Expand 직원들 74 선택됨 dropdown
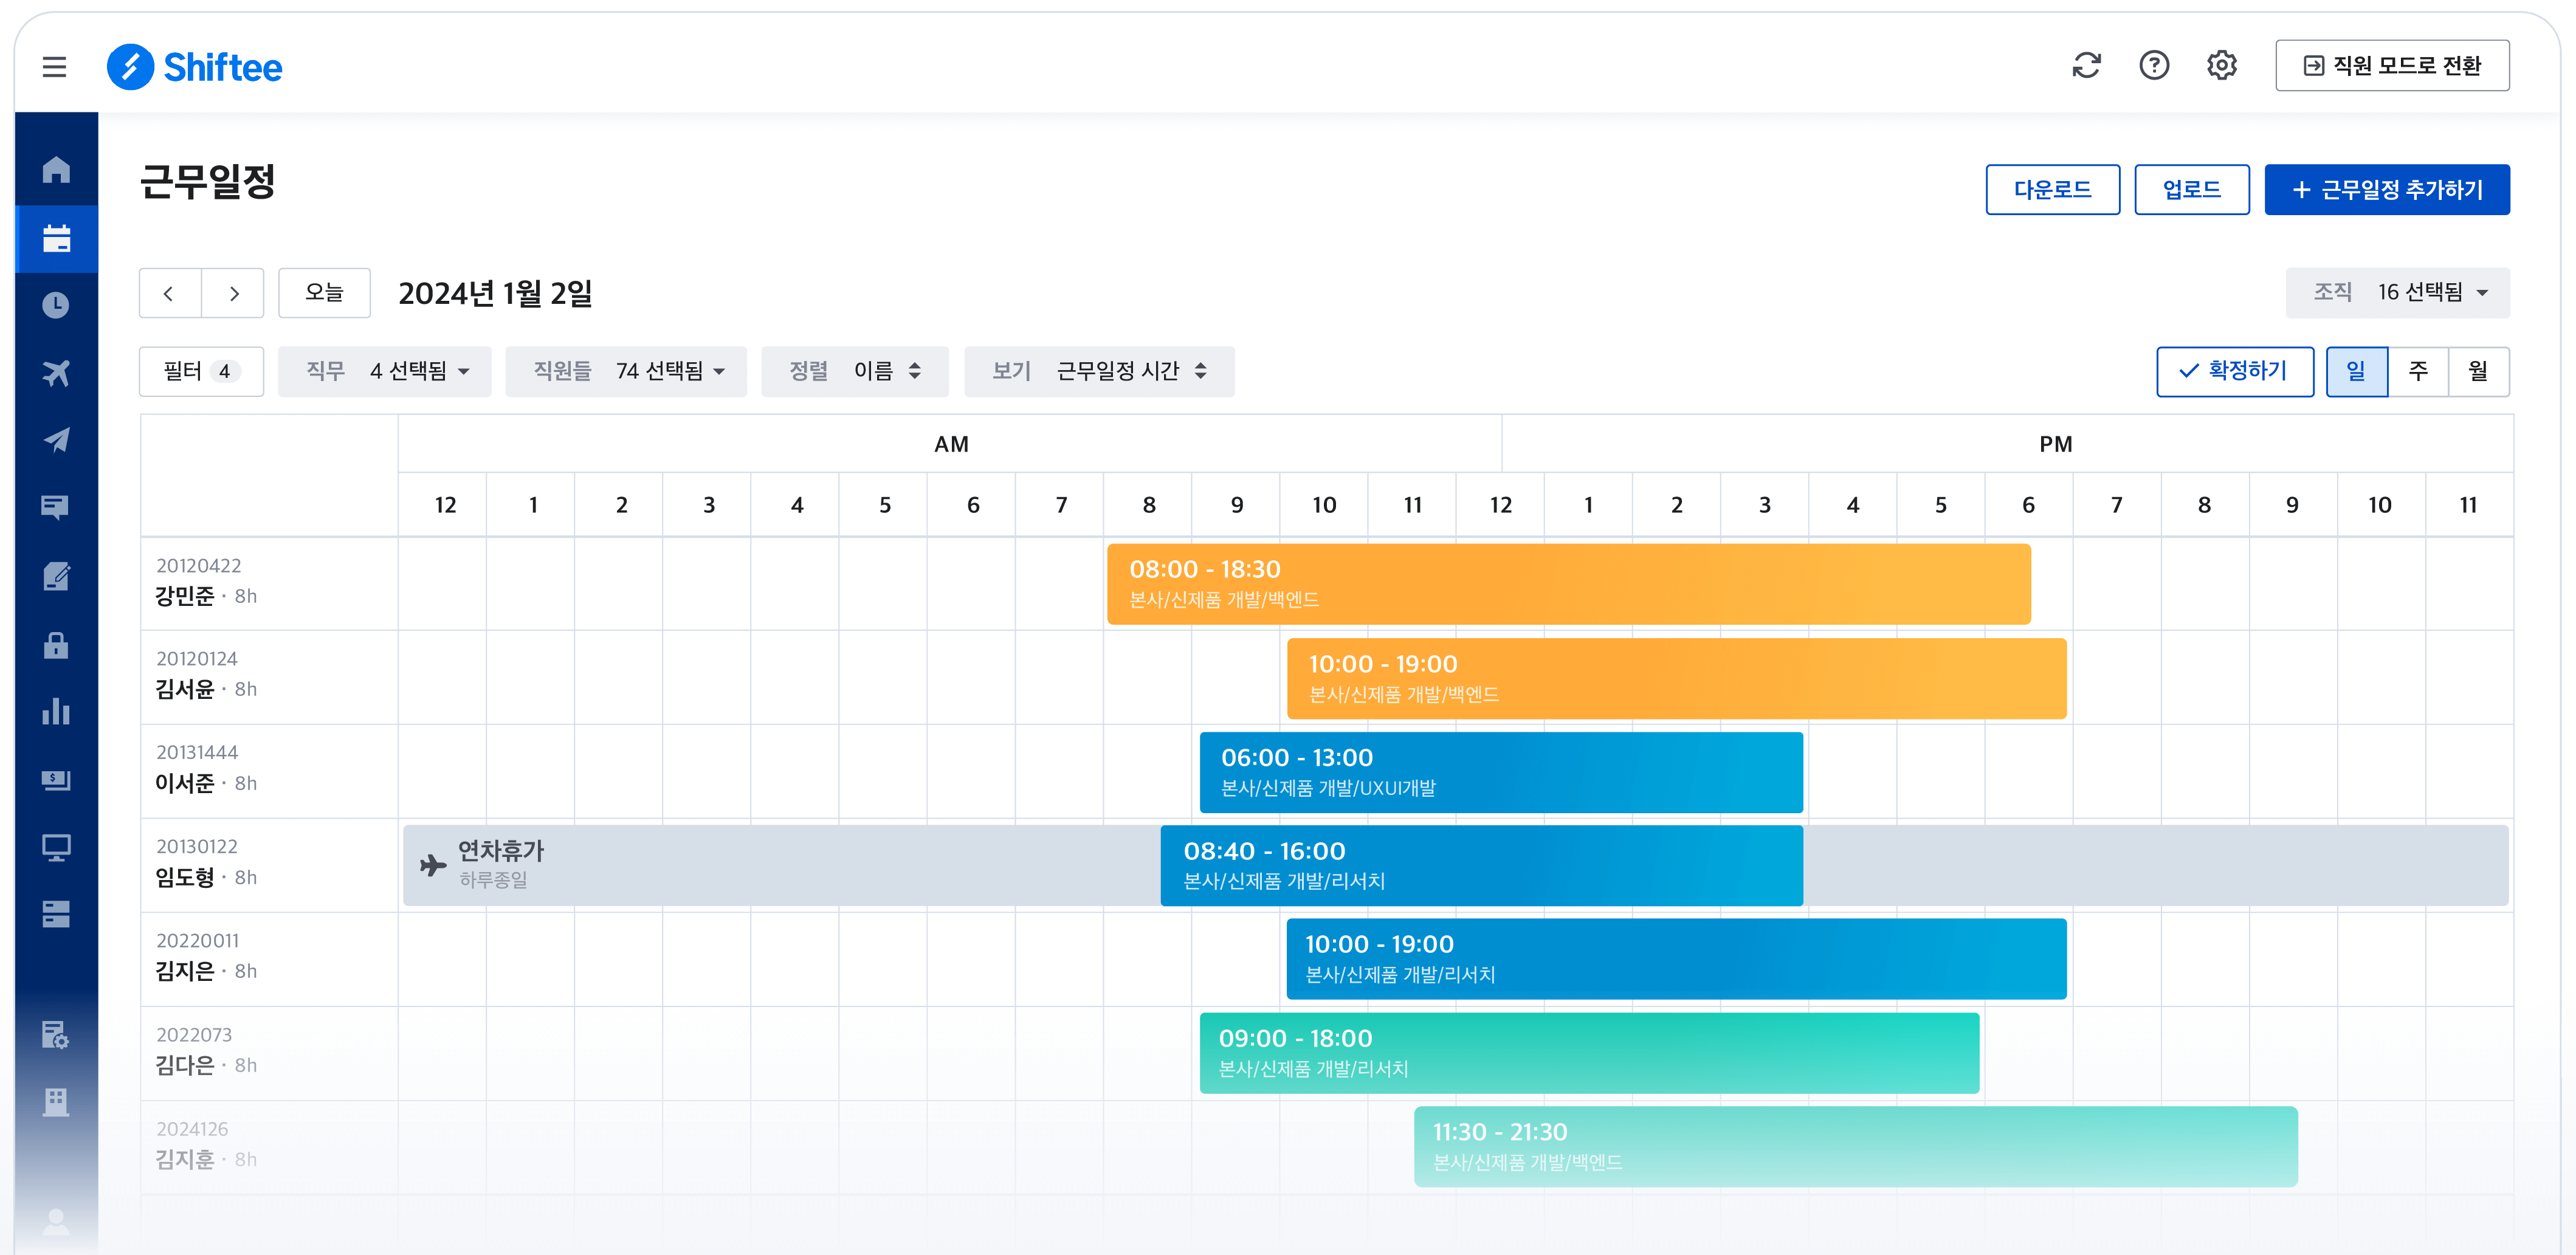The width and height of the screenshot is (2576, 1255). [x=626, y=372]
